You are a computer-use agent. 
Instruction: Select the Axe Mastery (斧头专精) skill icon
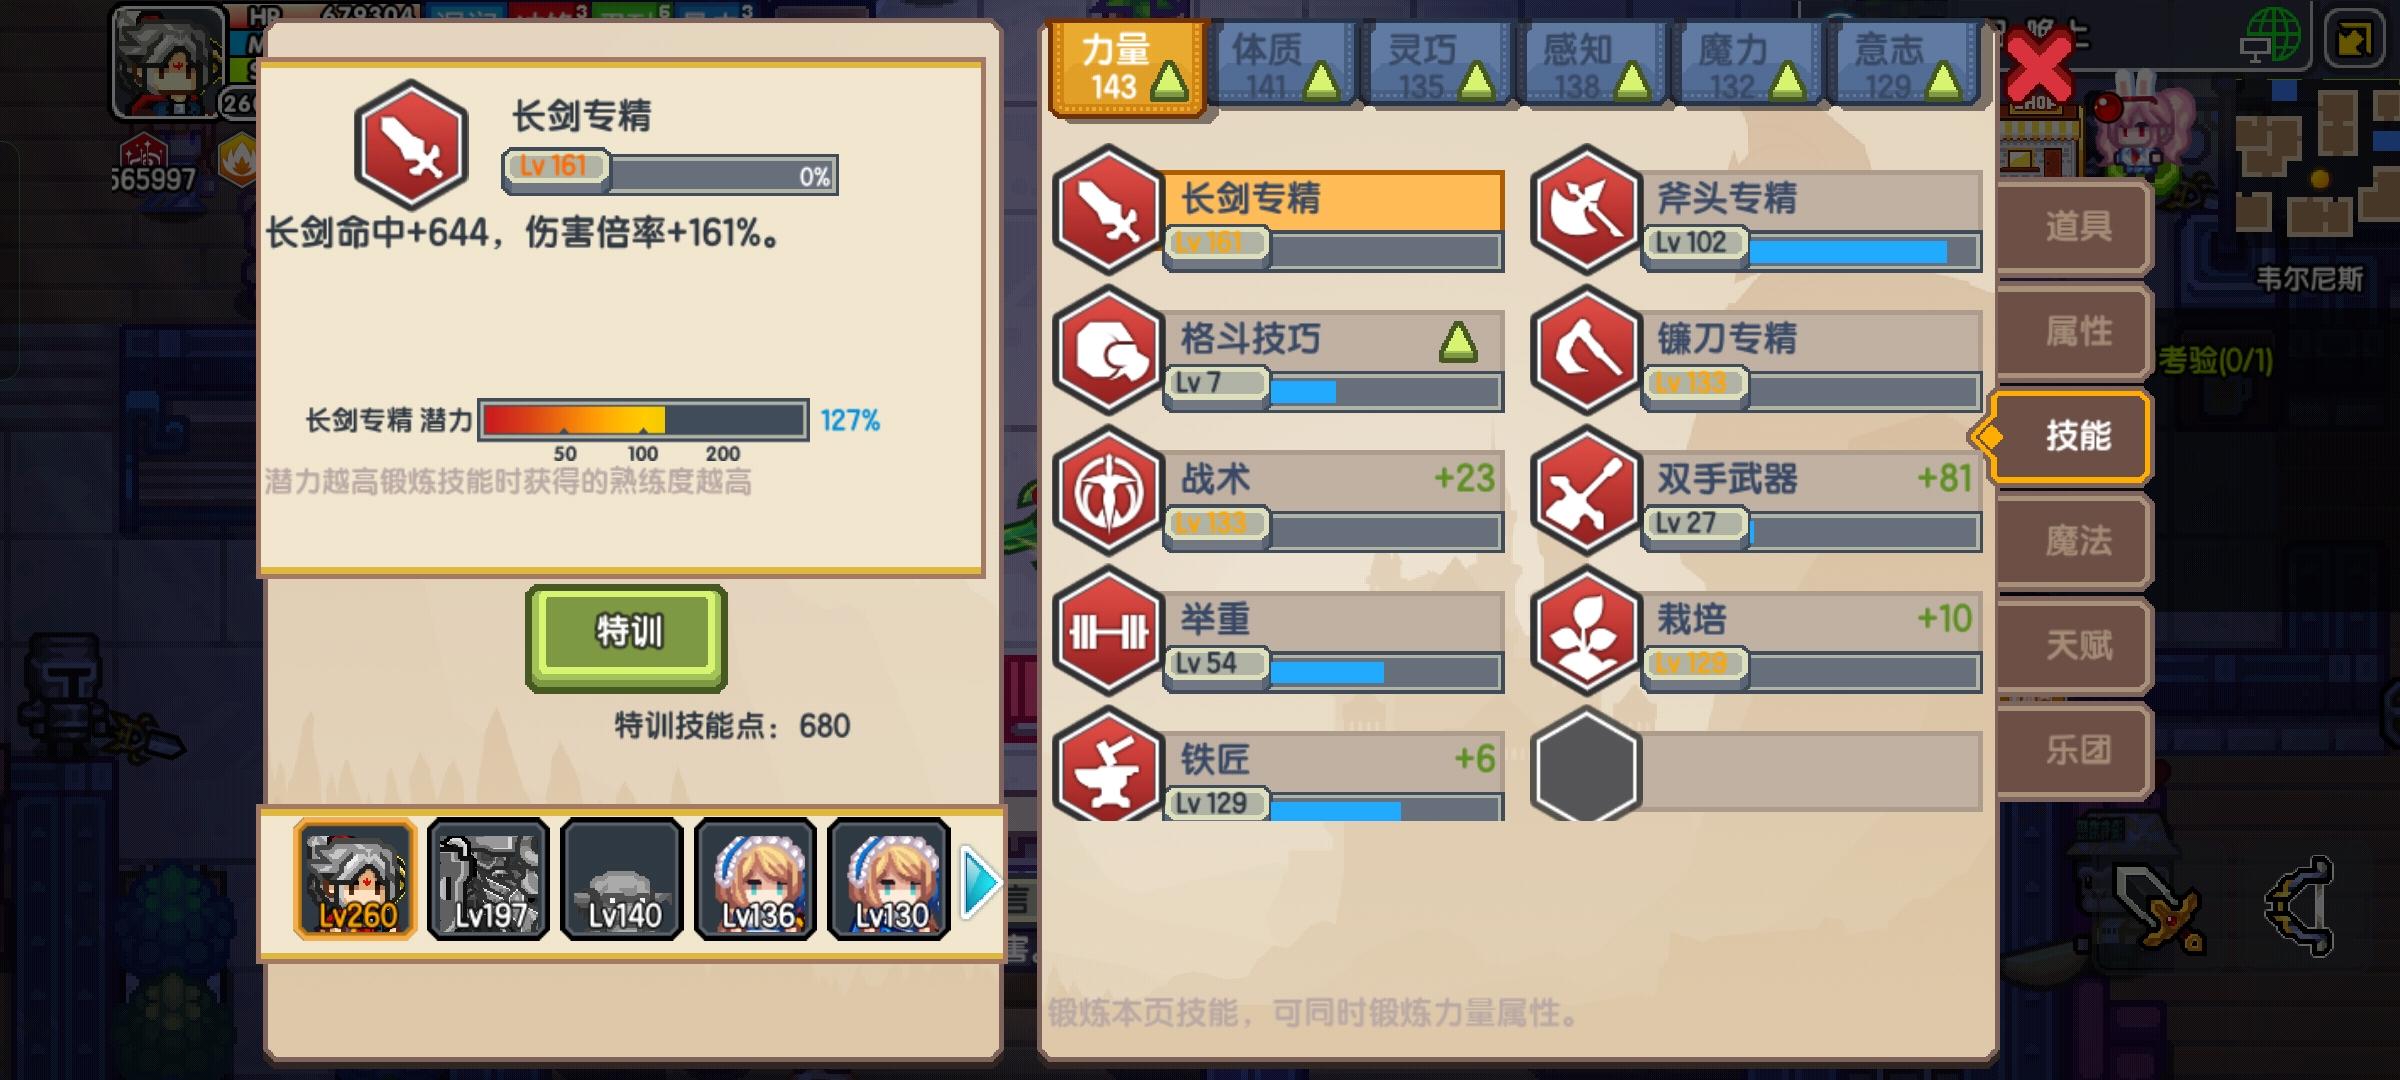pos(1586,210)
